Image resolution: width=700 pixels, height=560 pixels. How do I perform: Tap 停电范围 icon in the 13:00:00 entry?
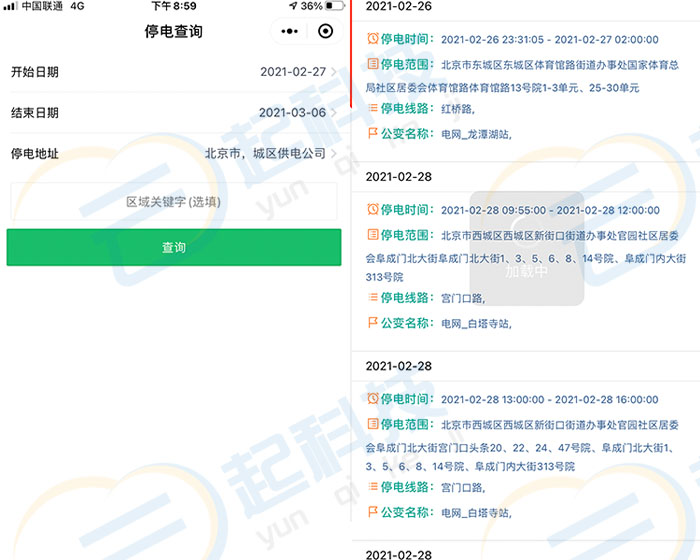point(373,424)
